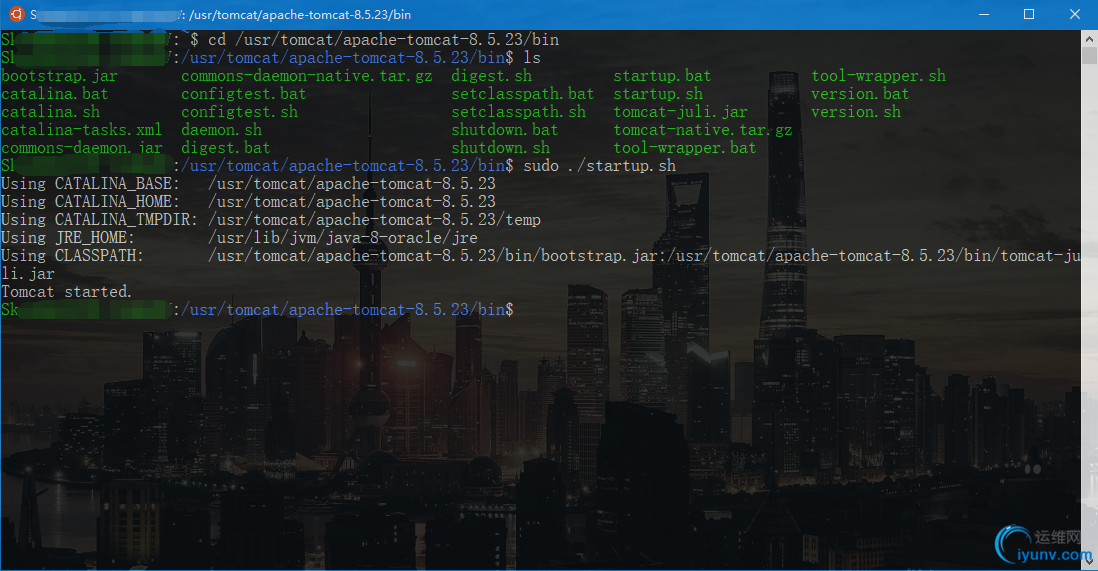Screen dimensions: 1098x571
Task: Click the tomcat-native.tar.gz file name
Action: [703, 130]
